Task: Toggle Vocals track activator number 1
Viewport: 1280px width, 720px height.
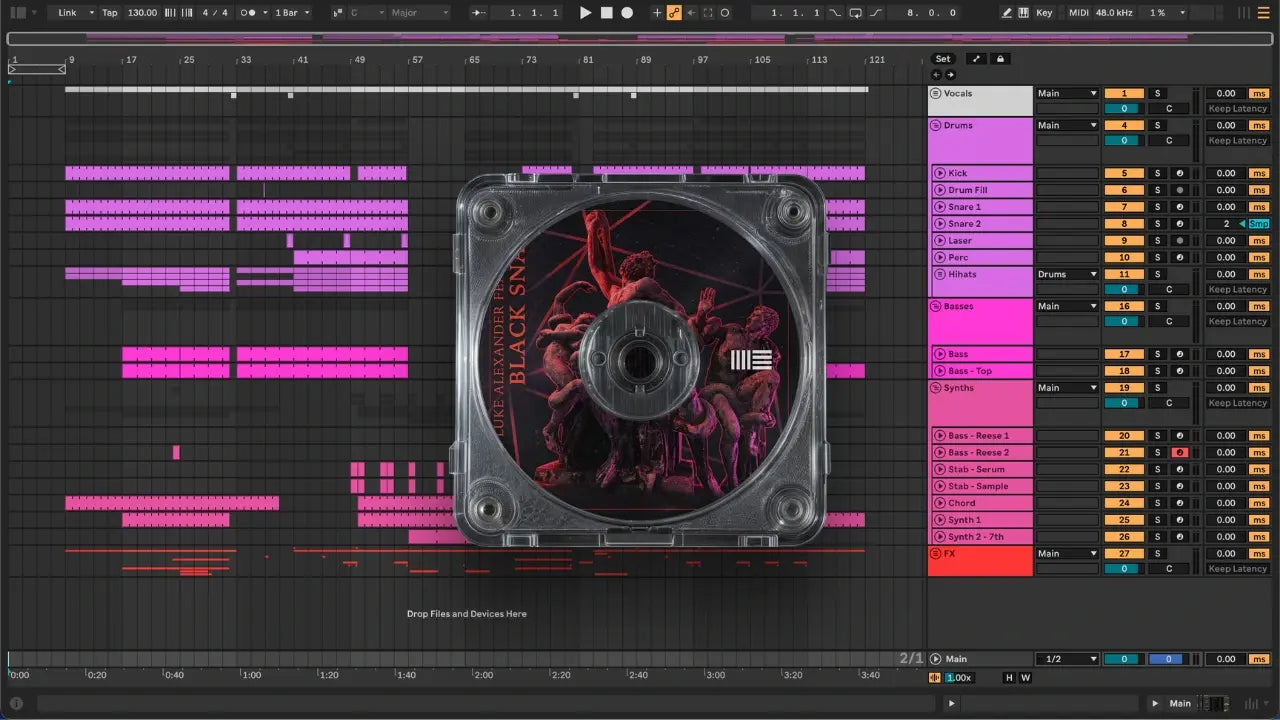Action: click(1124, 94)
